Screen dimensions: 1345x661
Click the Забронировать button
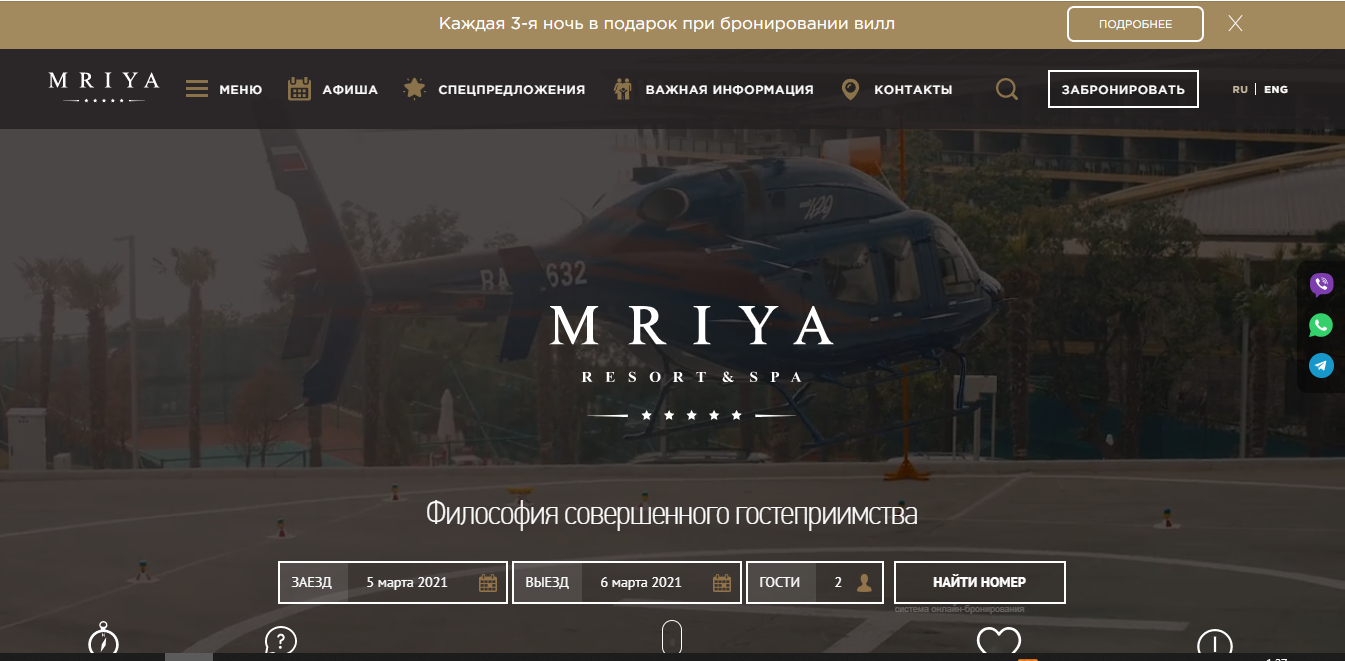(x=1123, y=89)
